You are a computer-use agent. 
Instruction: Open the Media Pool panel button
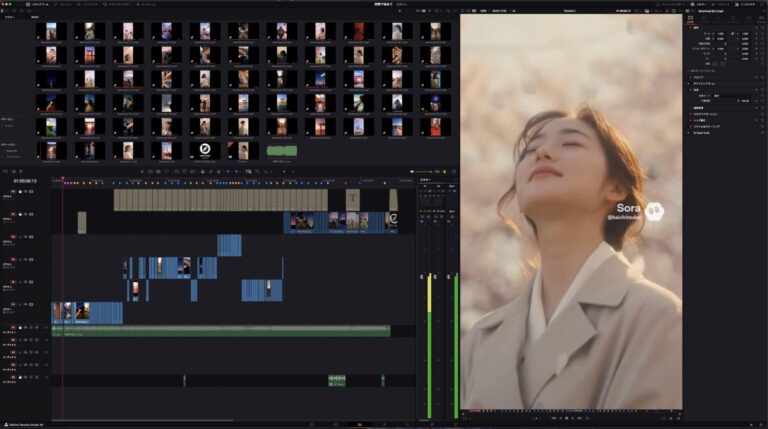pyautogui.click(x=37, y=4)
